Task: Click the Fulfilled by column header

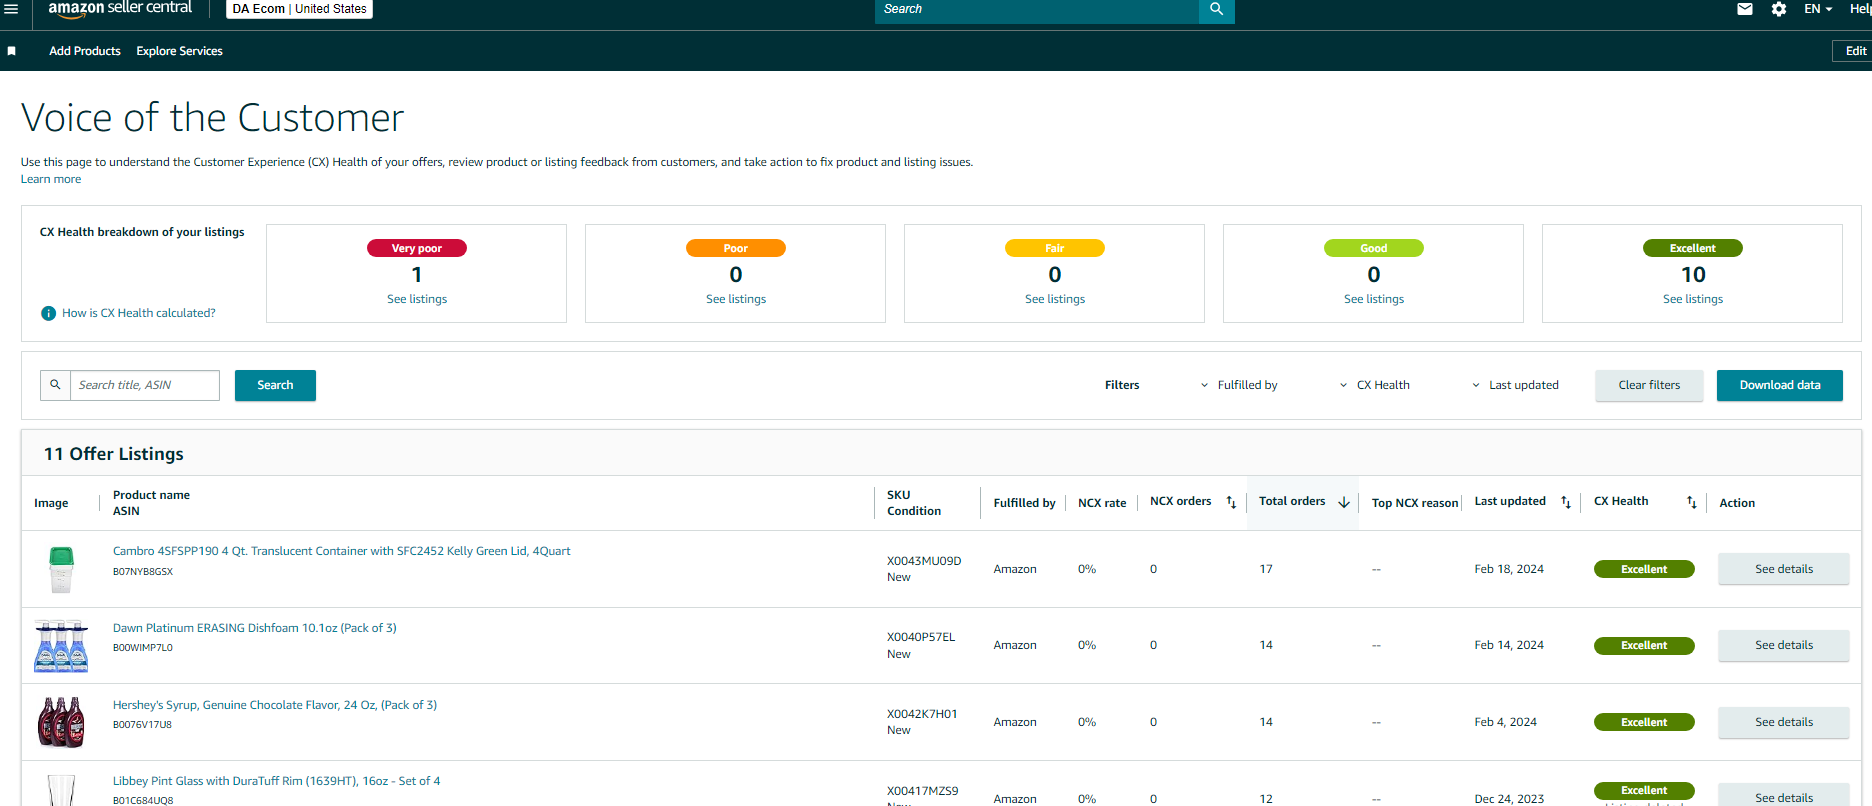Action: pos(1025,503)
